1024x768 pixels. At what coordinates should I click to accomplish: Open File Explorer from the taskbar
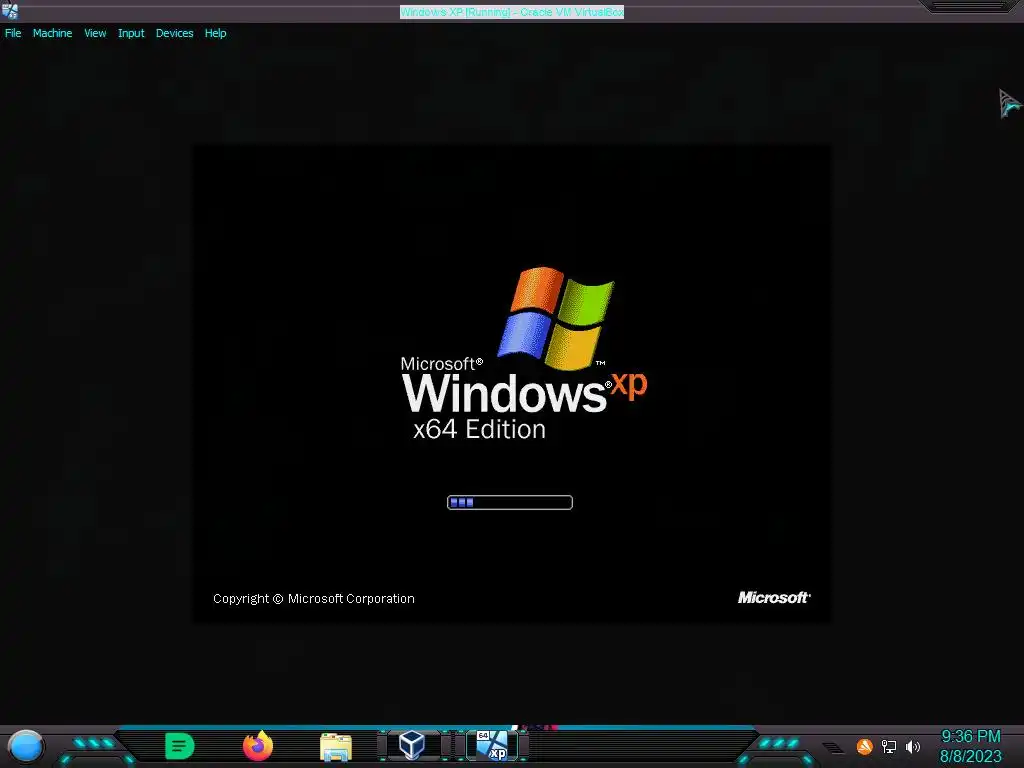336,746
